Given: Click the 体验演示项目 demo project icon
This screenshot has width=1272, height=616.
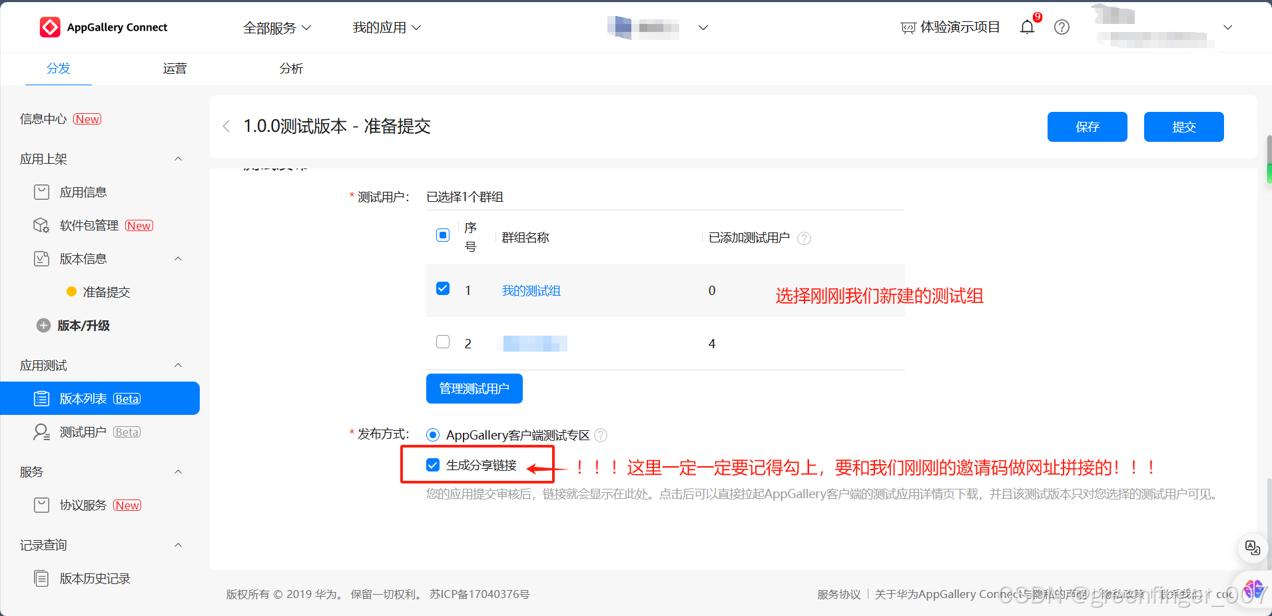Looking at the screenshot, I should [x=907, y=28].
